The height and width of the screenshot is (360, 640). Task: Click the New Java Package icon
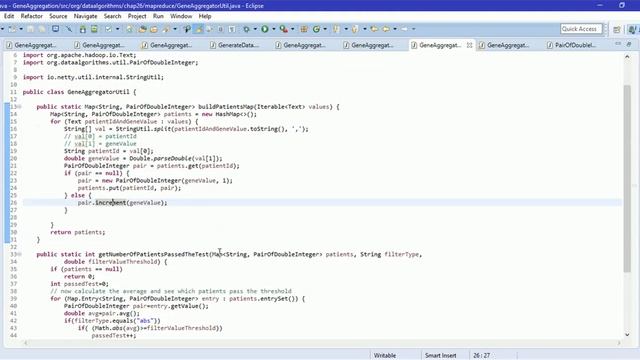click(x=304, y=29)
